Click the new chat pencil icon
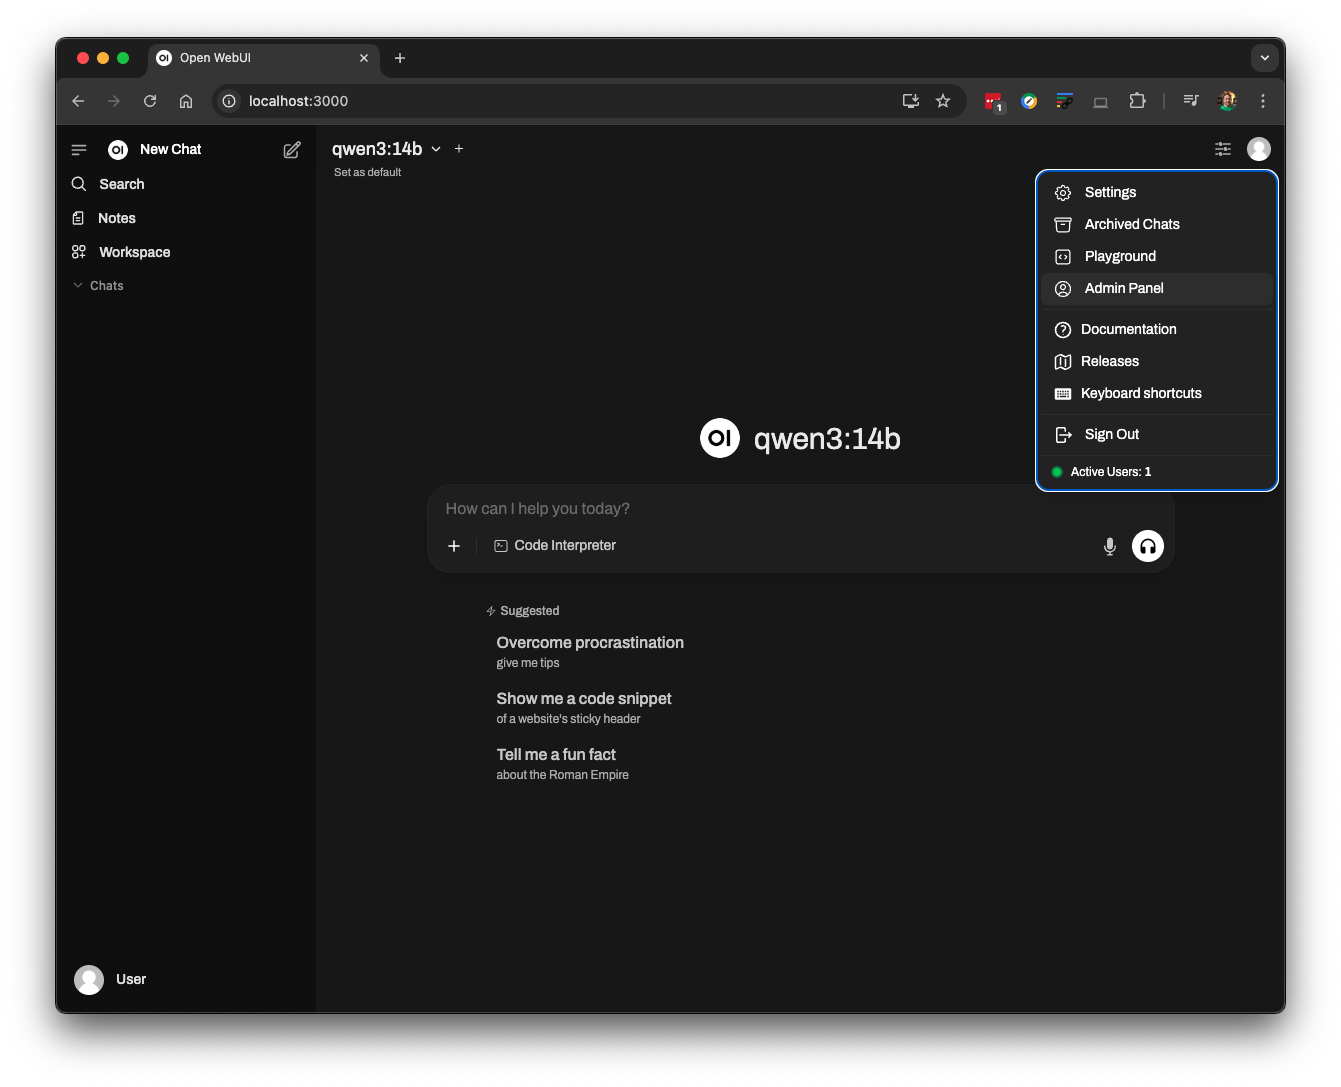1341x1087 pixels. pyautogui.click(x=292, y=150)
